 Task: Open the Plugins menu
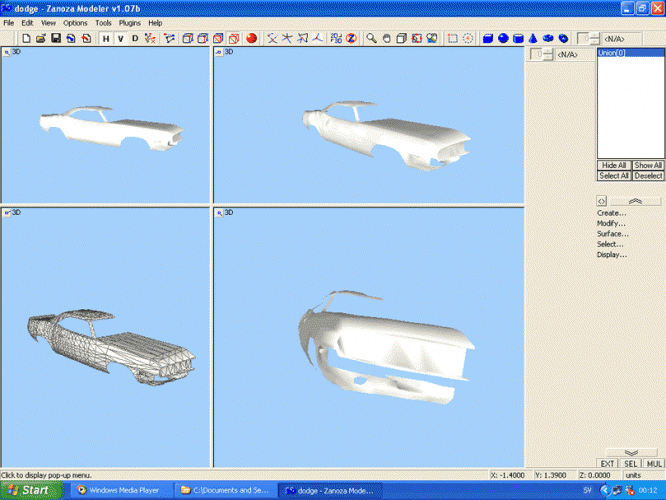pyautogui.click(x=130, y=22)
